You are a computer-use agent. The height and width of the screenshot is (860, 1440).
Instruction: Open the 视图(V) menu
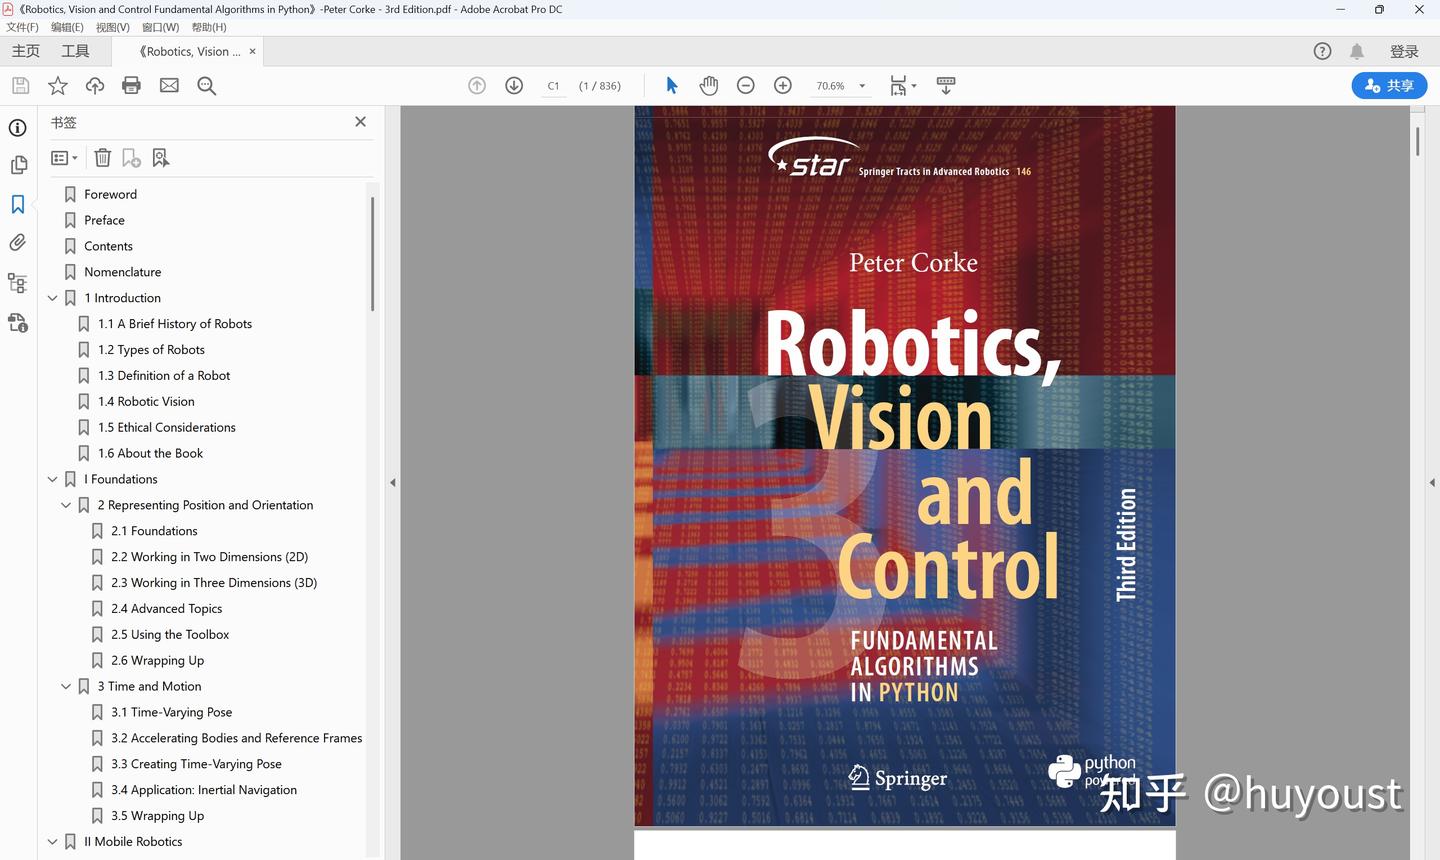[x=112, y=27]
